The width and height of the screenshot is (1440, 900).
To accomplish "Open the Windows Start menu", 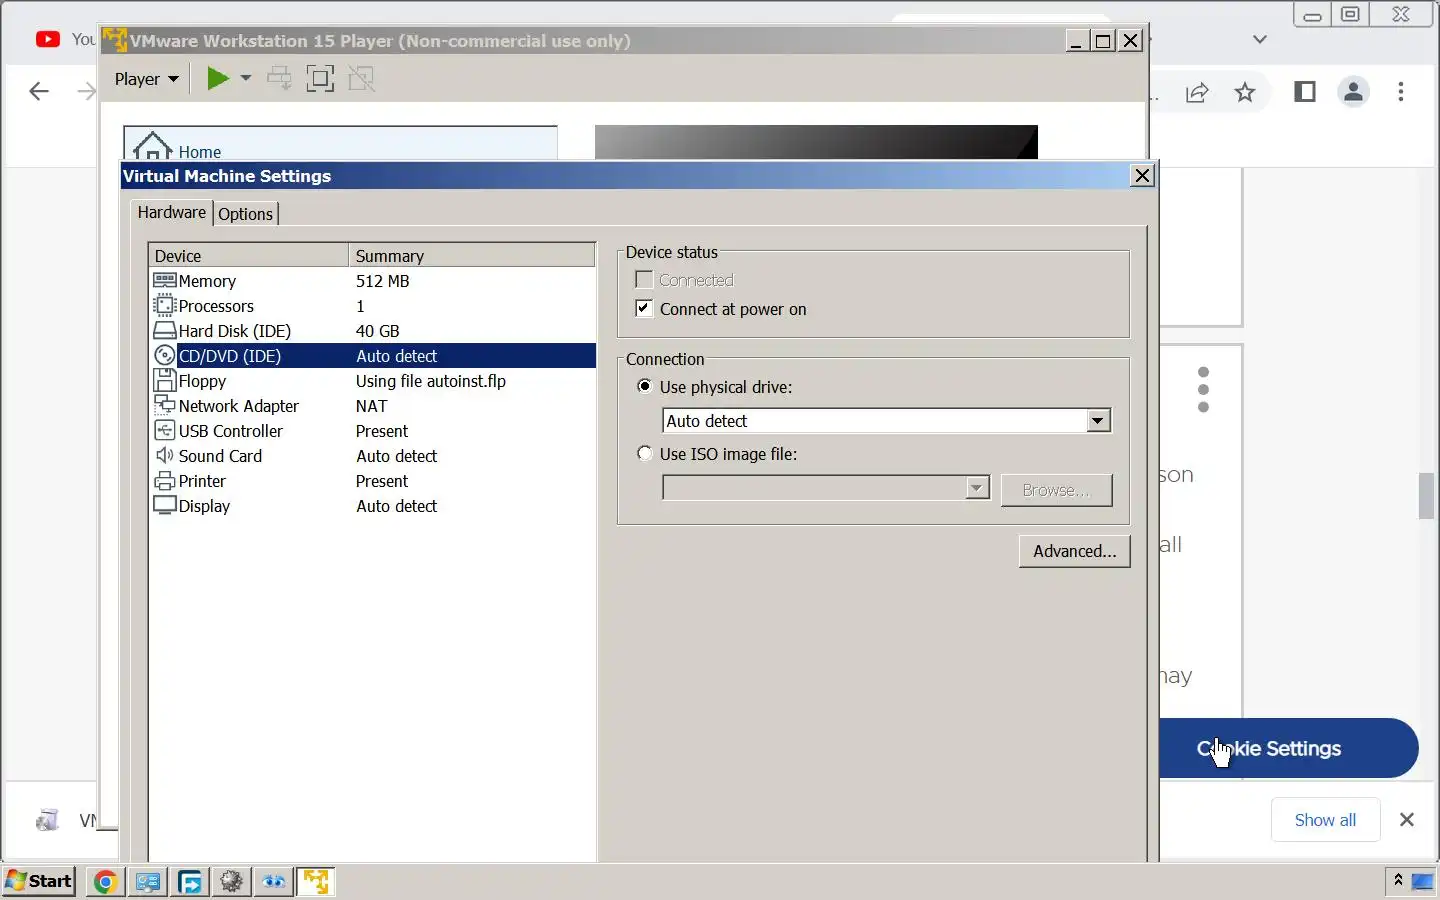I will tap(39, 881).
